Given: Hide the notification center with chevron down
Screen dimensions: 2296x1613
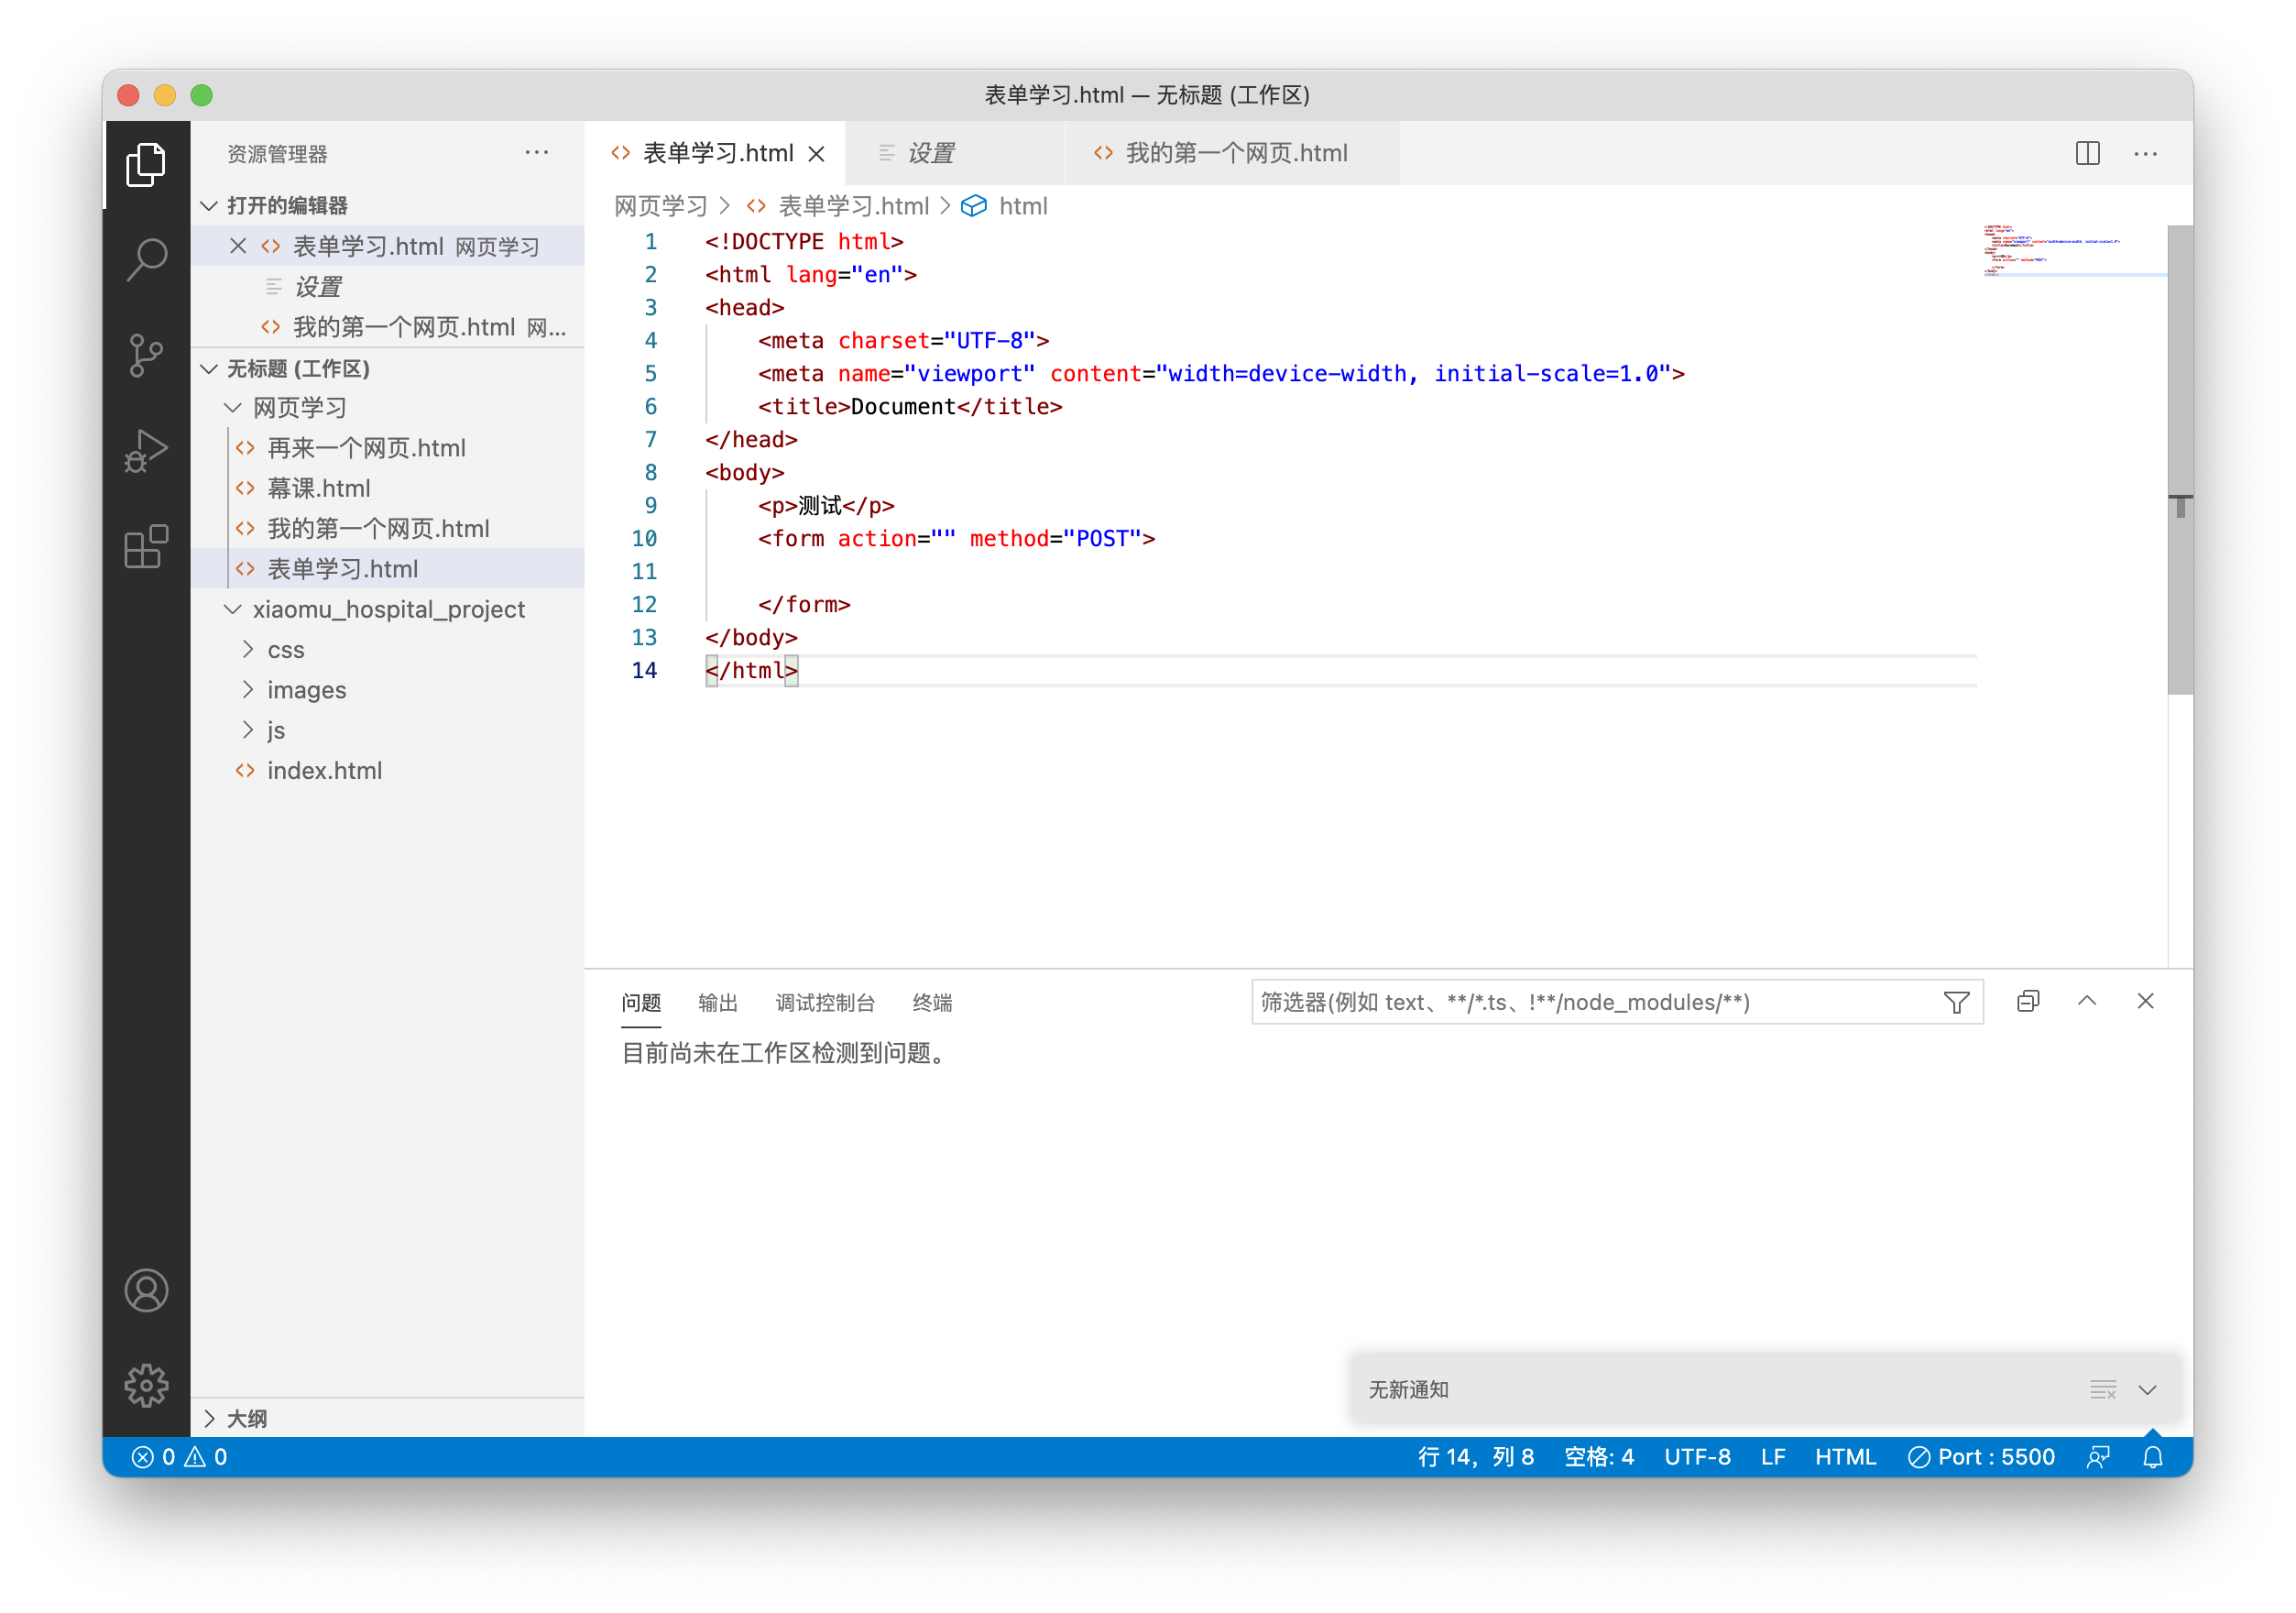Looking at the screenshot, I should click(2147, 1389).
